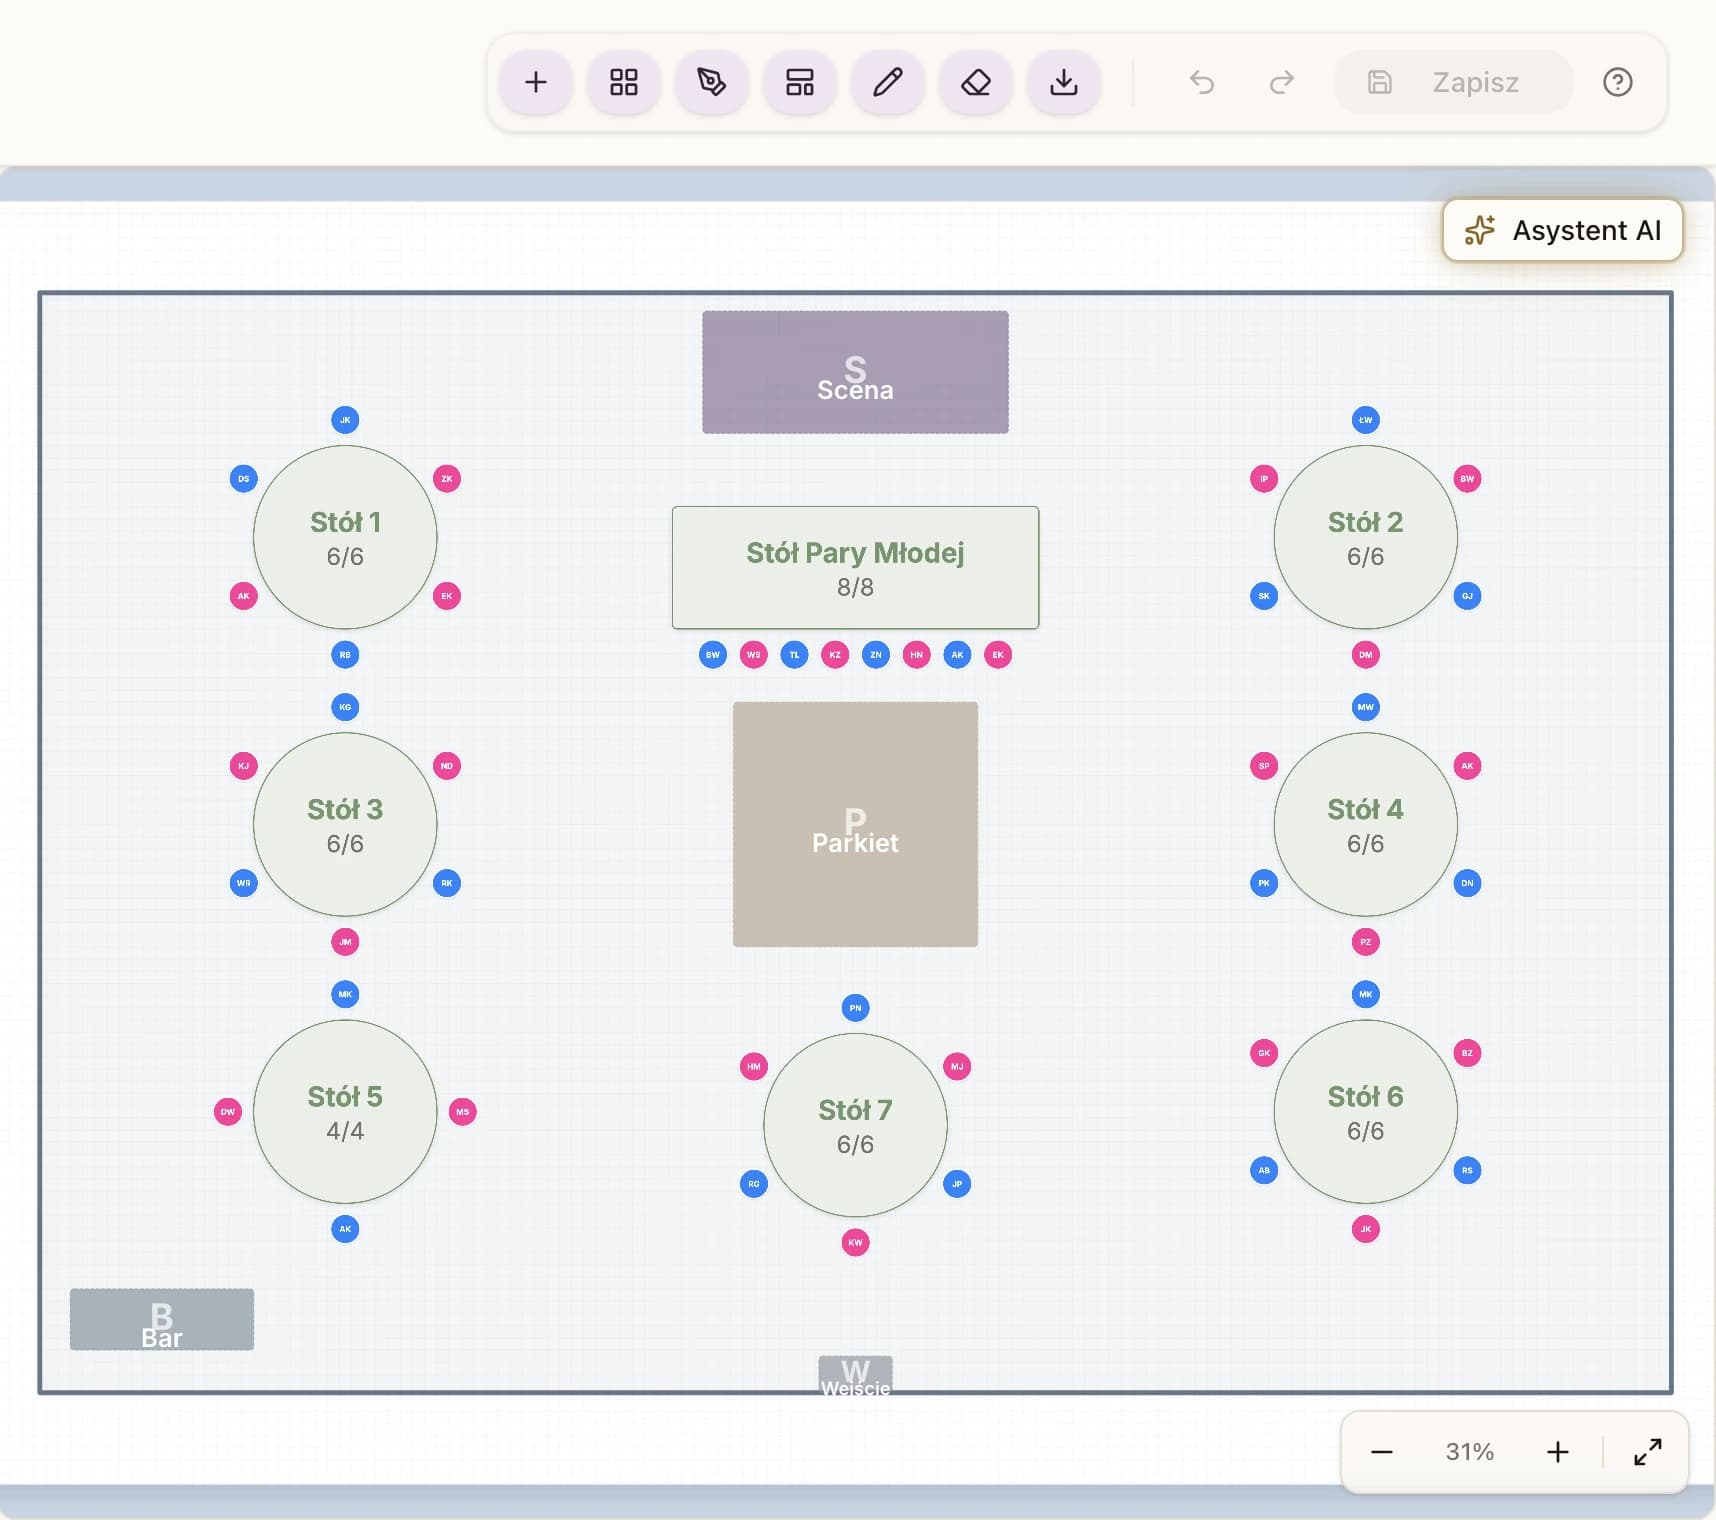Viewport: 1716px width, 1520px height.
Task: Click guest seat WS at Stół Pary Młodej
Action: click(x=754, y=655)
